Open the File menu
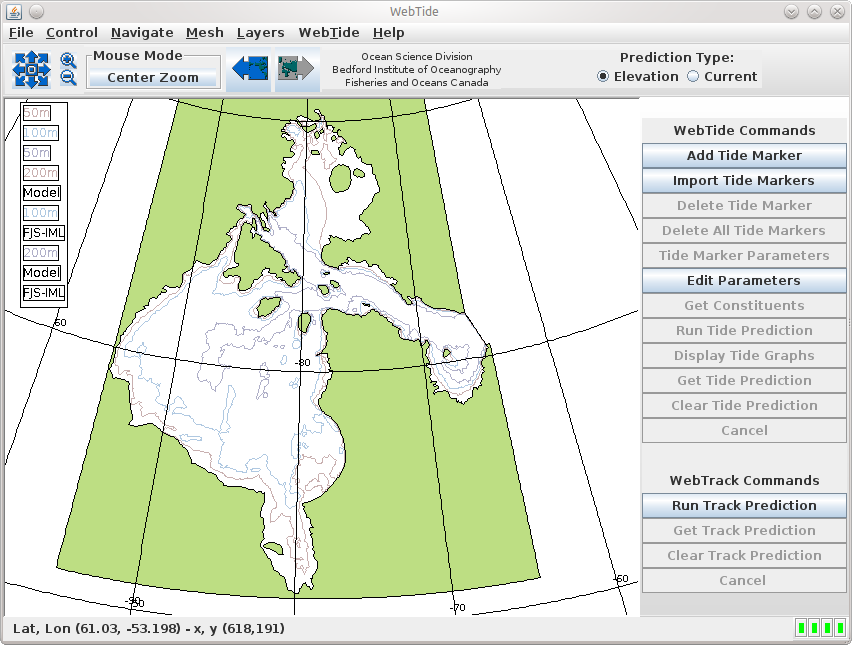Viewport: 852px width, 645px height. tap(21, 33)
